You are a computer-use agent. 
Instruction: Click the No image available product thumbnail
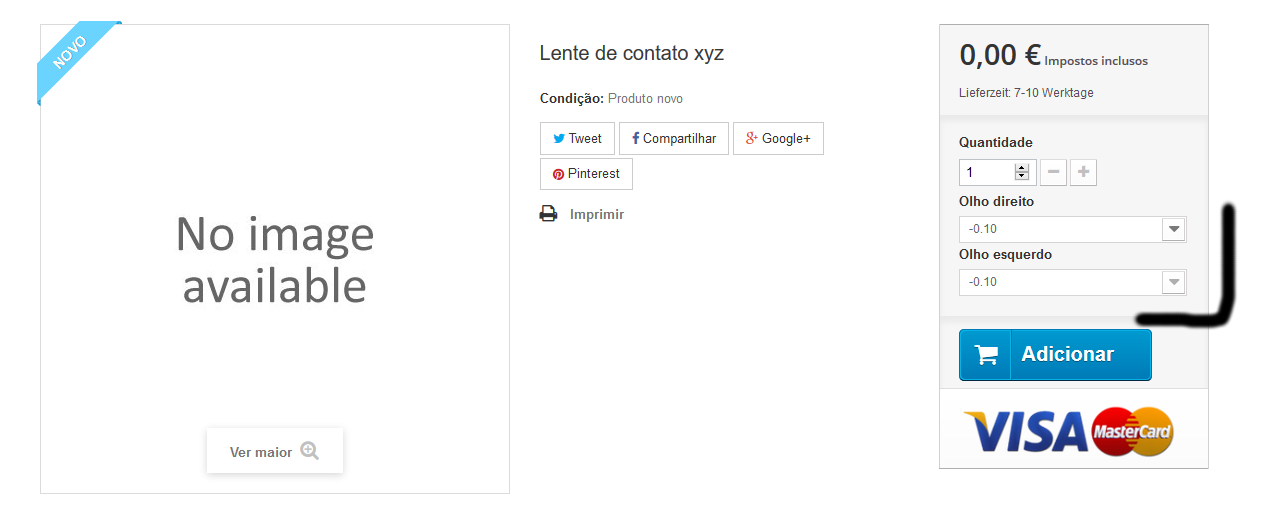pyautogui.click(x=275, y=259)
